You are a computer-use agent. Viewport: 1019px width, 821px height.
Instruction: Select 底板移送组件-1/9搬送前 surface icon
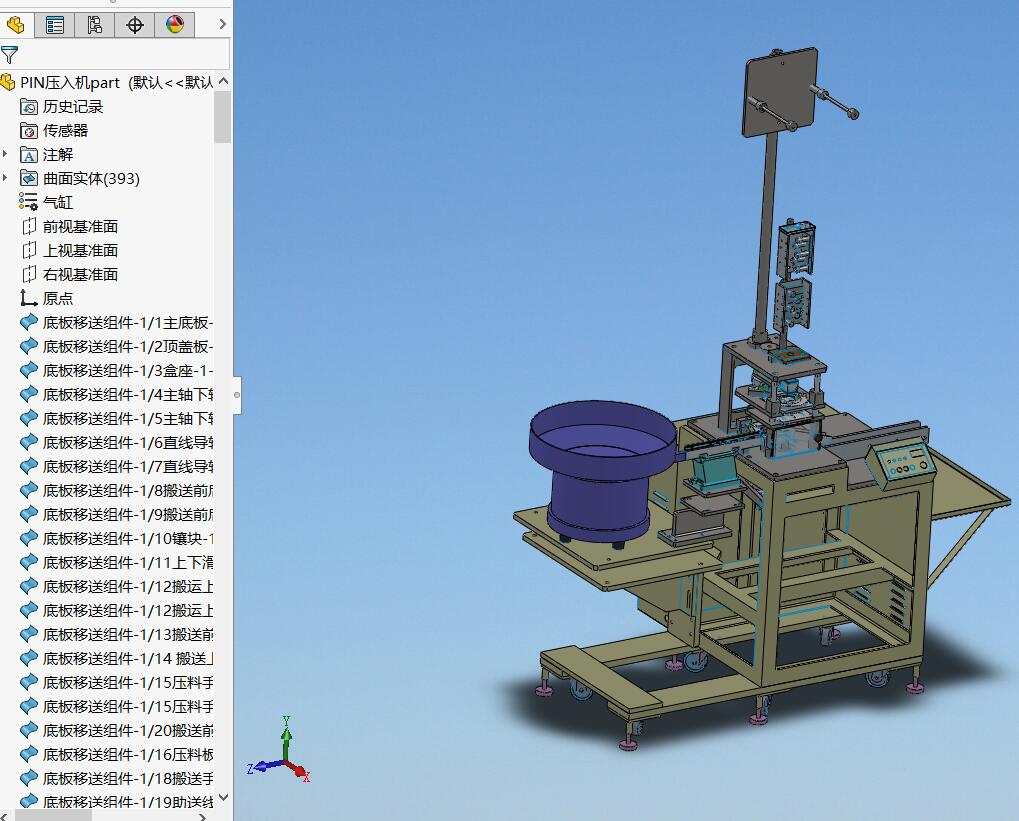[x=29, y=515]
